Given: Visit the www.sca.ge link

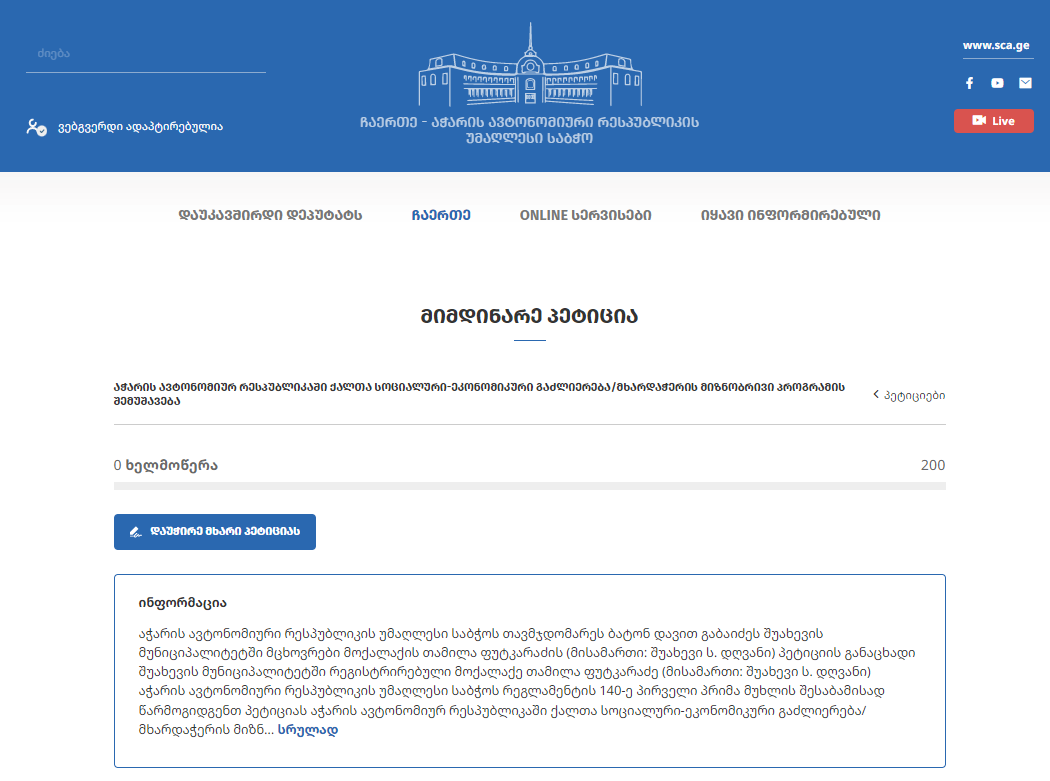Looking at the screenshot, I should (x=997, y=45).
